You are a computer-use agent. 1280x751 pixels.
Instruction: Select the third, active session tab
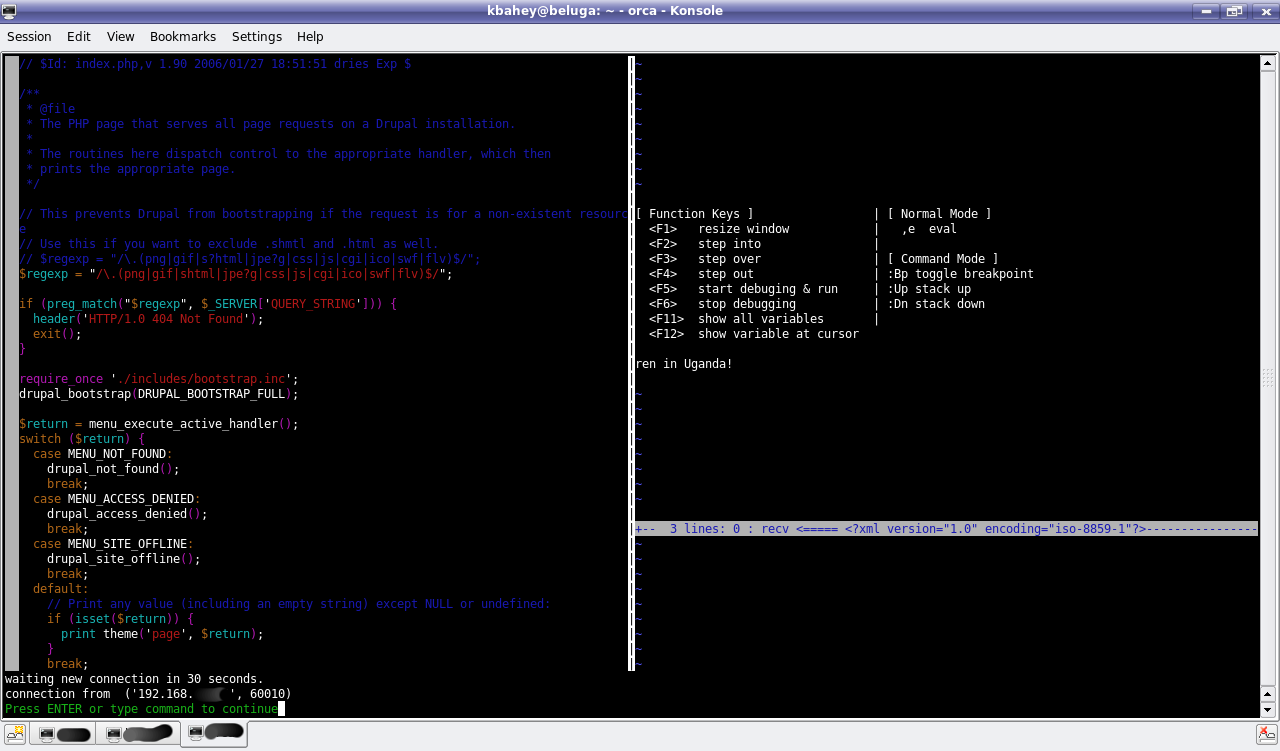(214, 734)
